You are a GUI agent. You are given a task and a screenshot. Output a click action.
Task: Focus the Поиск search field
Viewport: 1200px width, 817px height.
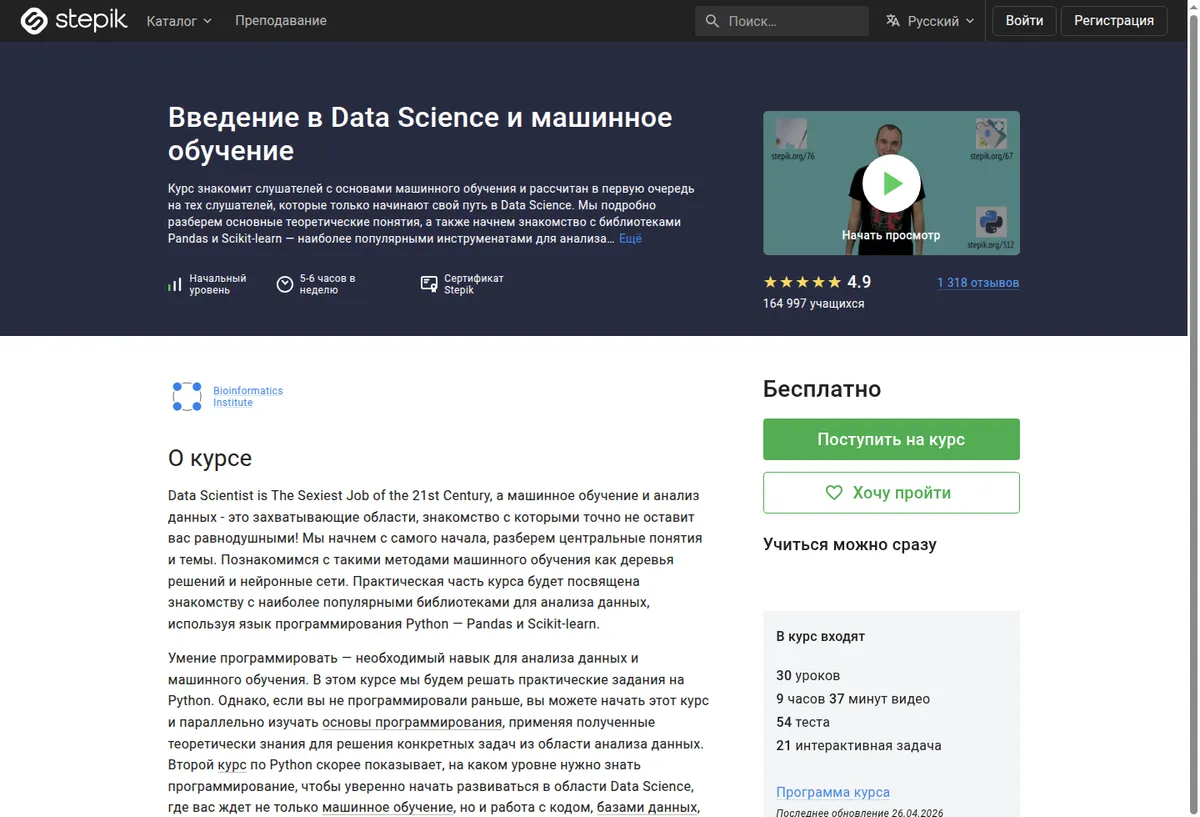[782, 21]
